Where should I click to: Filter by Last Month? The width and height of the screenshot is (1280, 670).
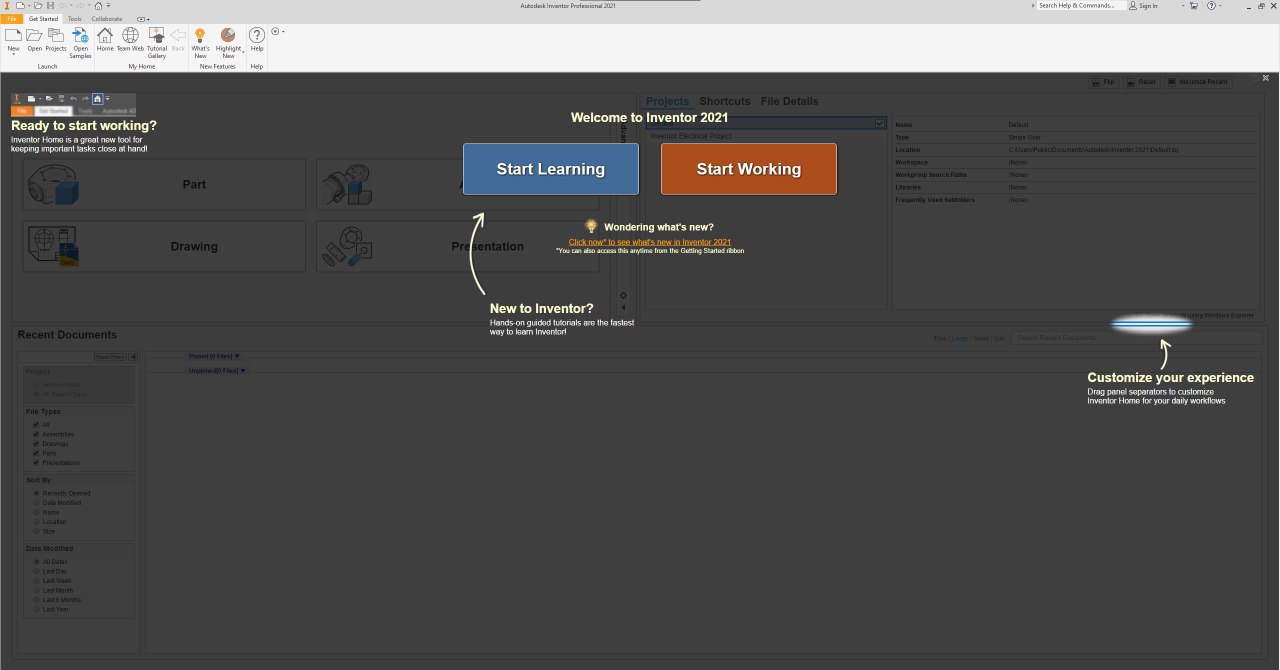36,590
